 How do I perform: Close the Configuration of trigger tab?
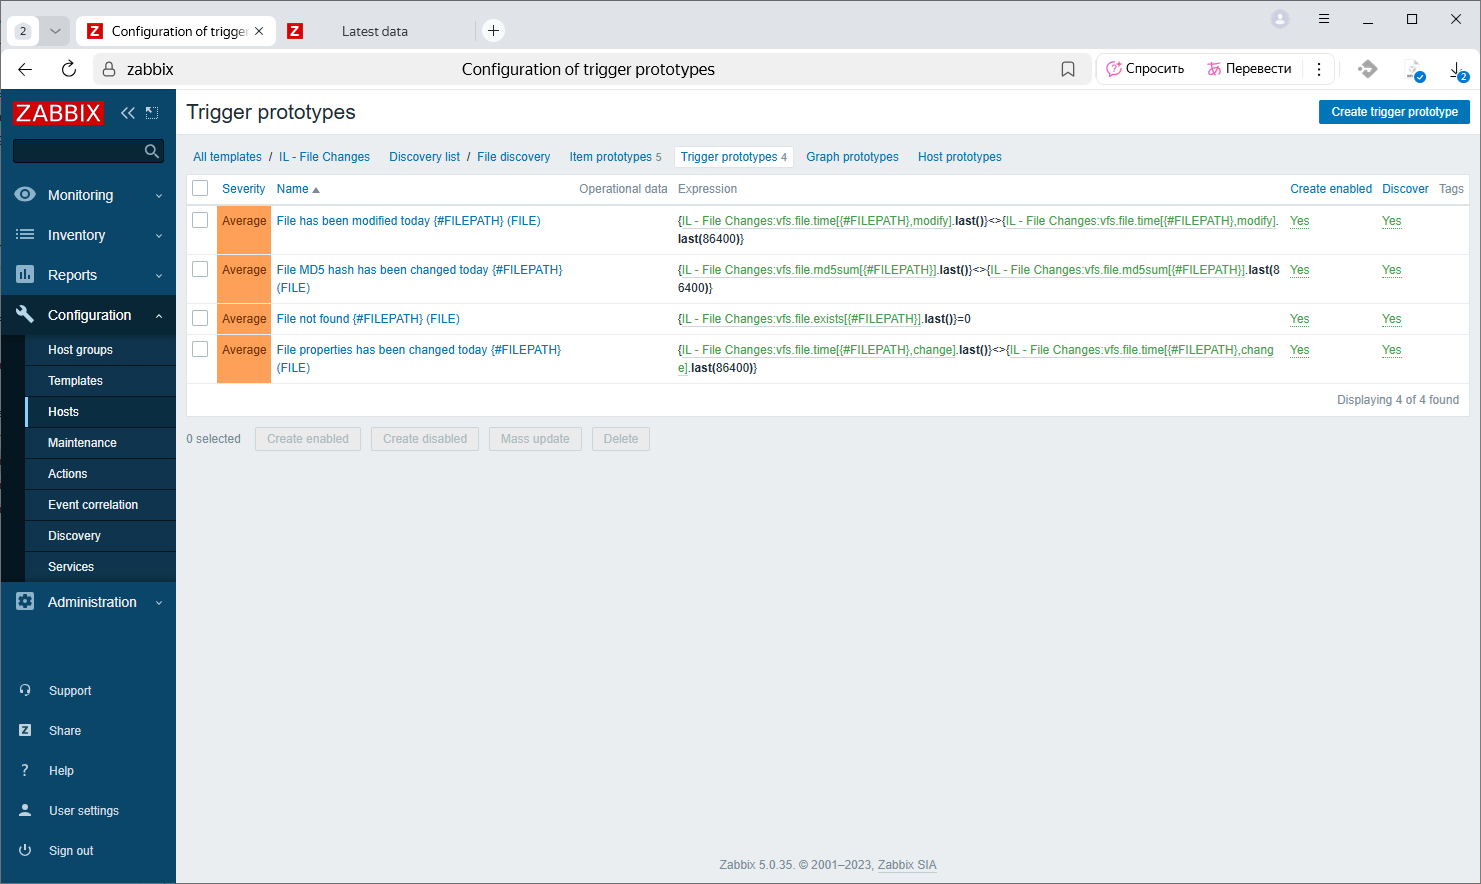point(259,31)
